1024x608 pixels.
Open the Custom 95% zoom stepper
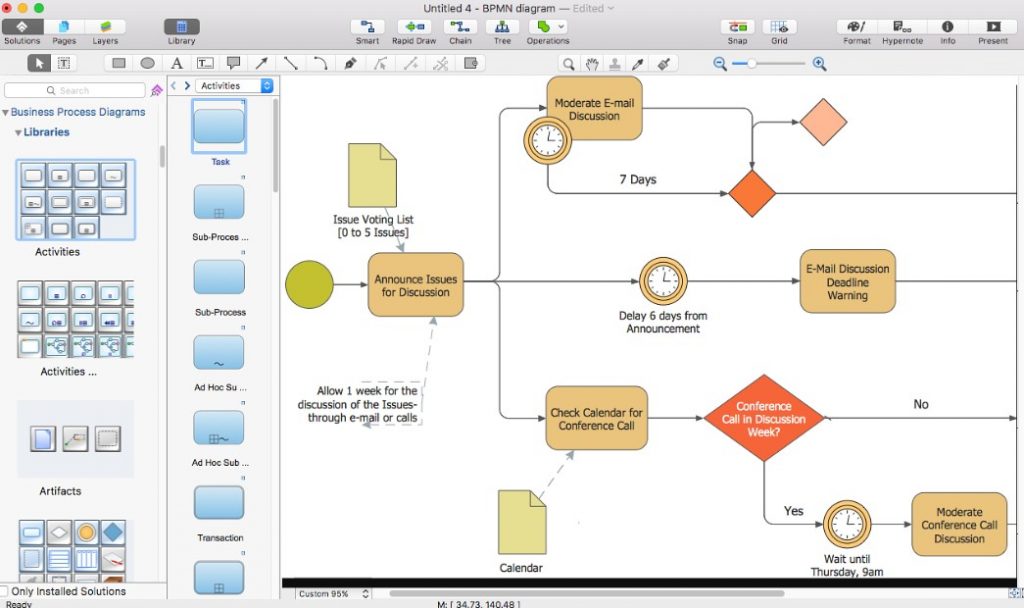click(x=366, y=594)
